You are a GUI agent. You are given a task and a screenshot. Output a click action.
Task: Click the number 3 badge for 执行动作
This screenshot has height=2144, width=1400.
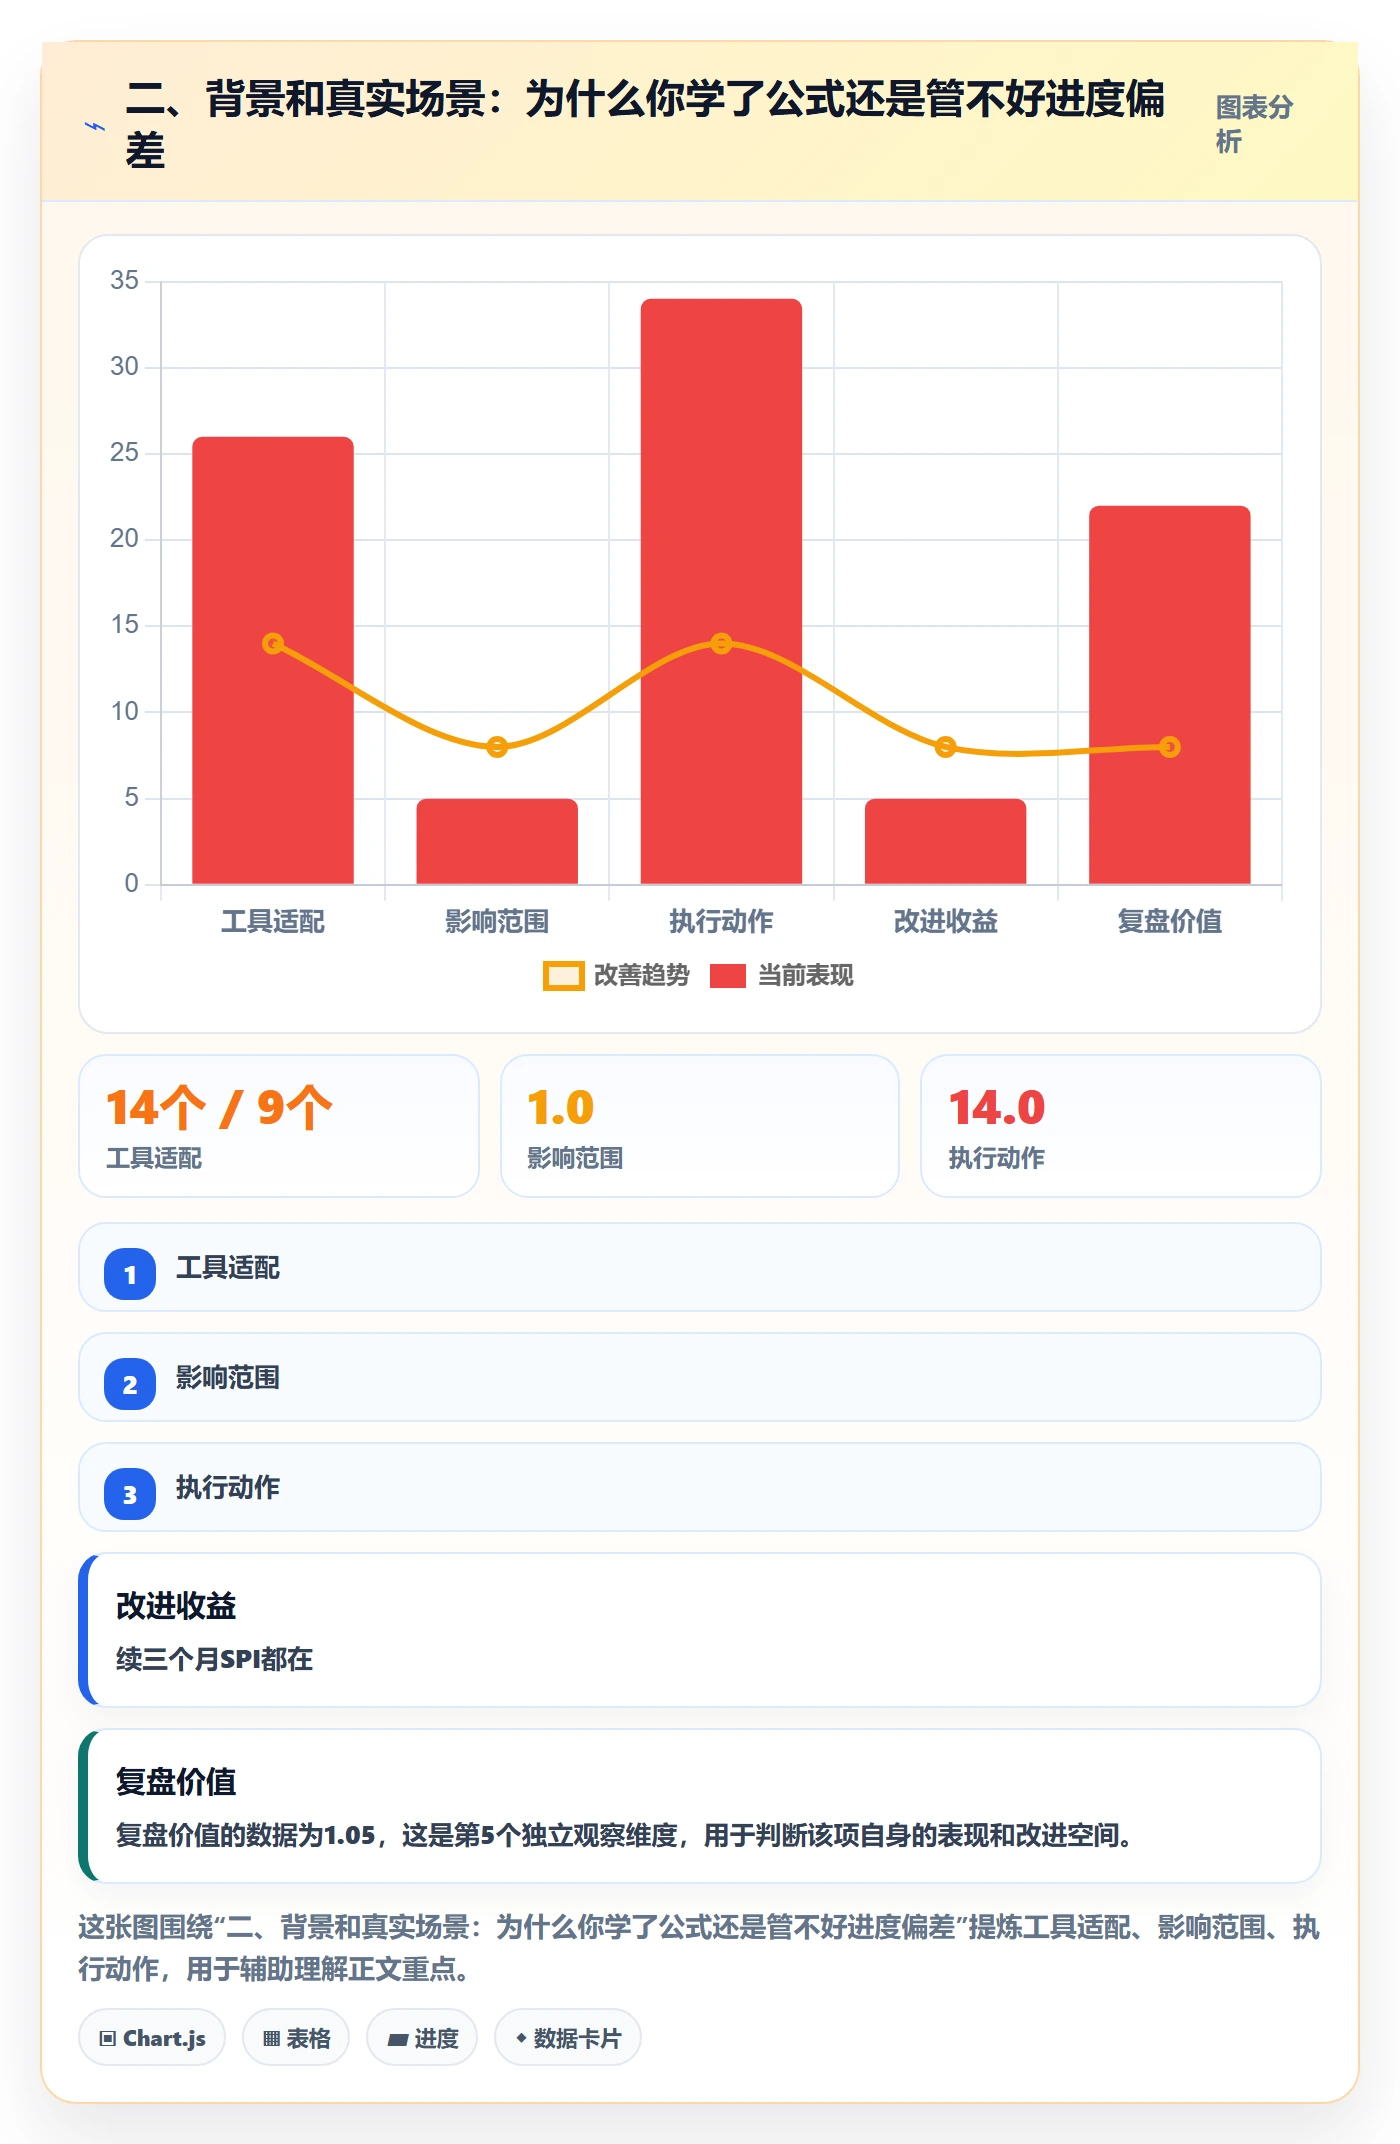[130, 1494]
